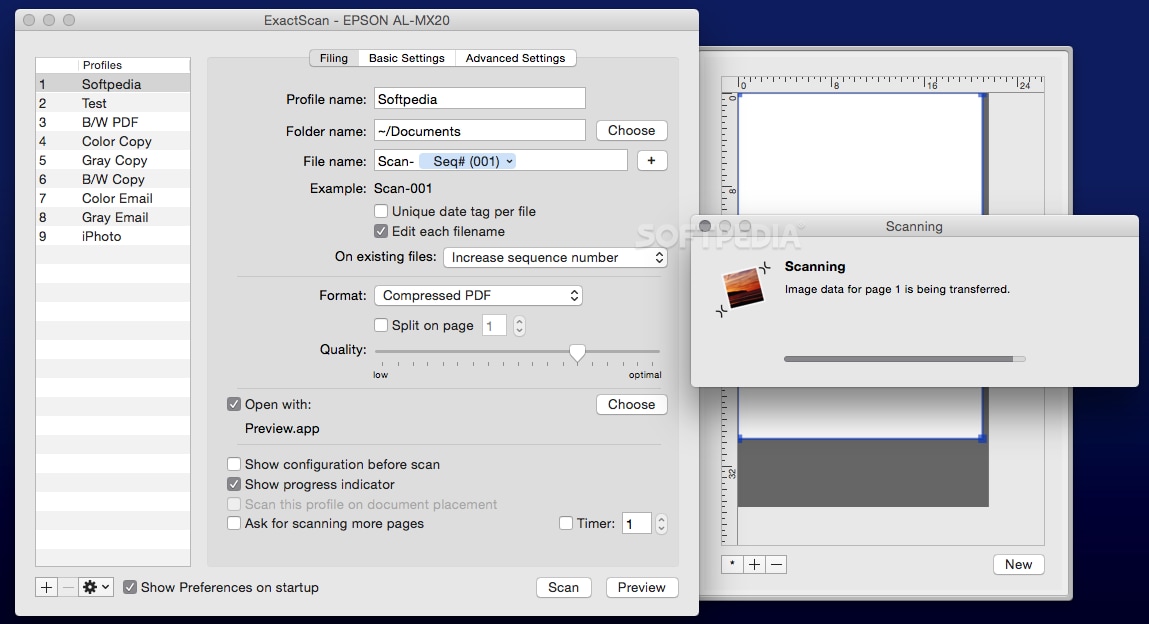
Task: Click the Profile name input field
Action: coord(480,99)
